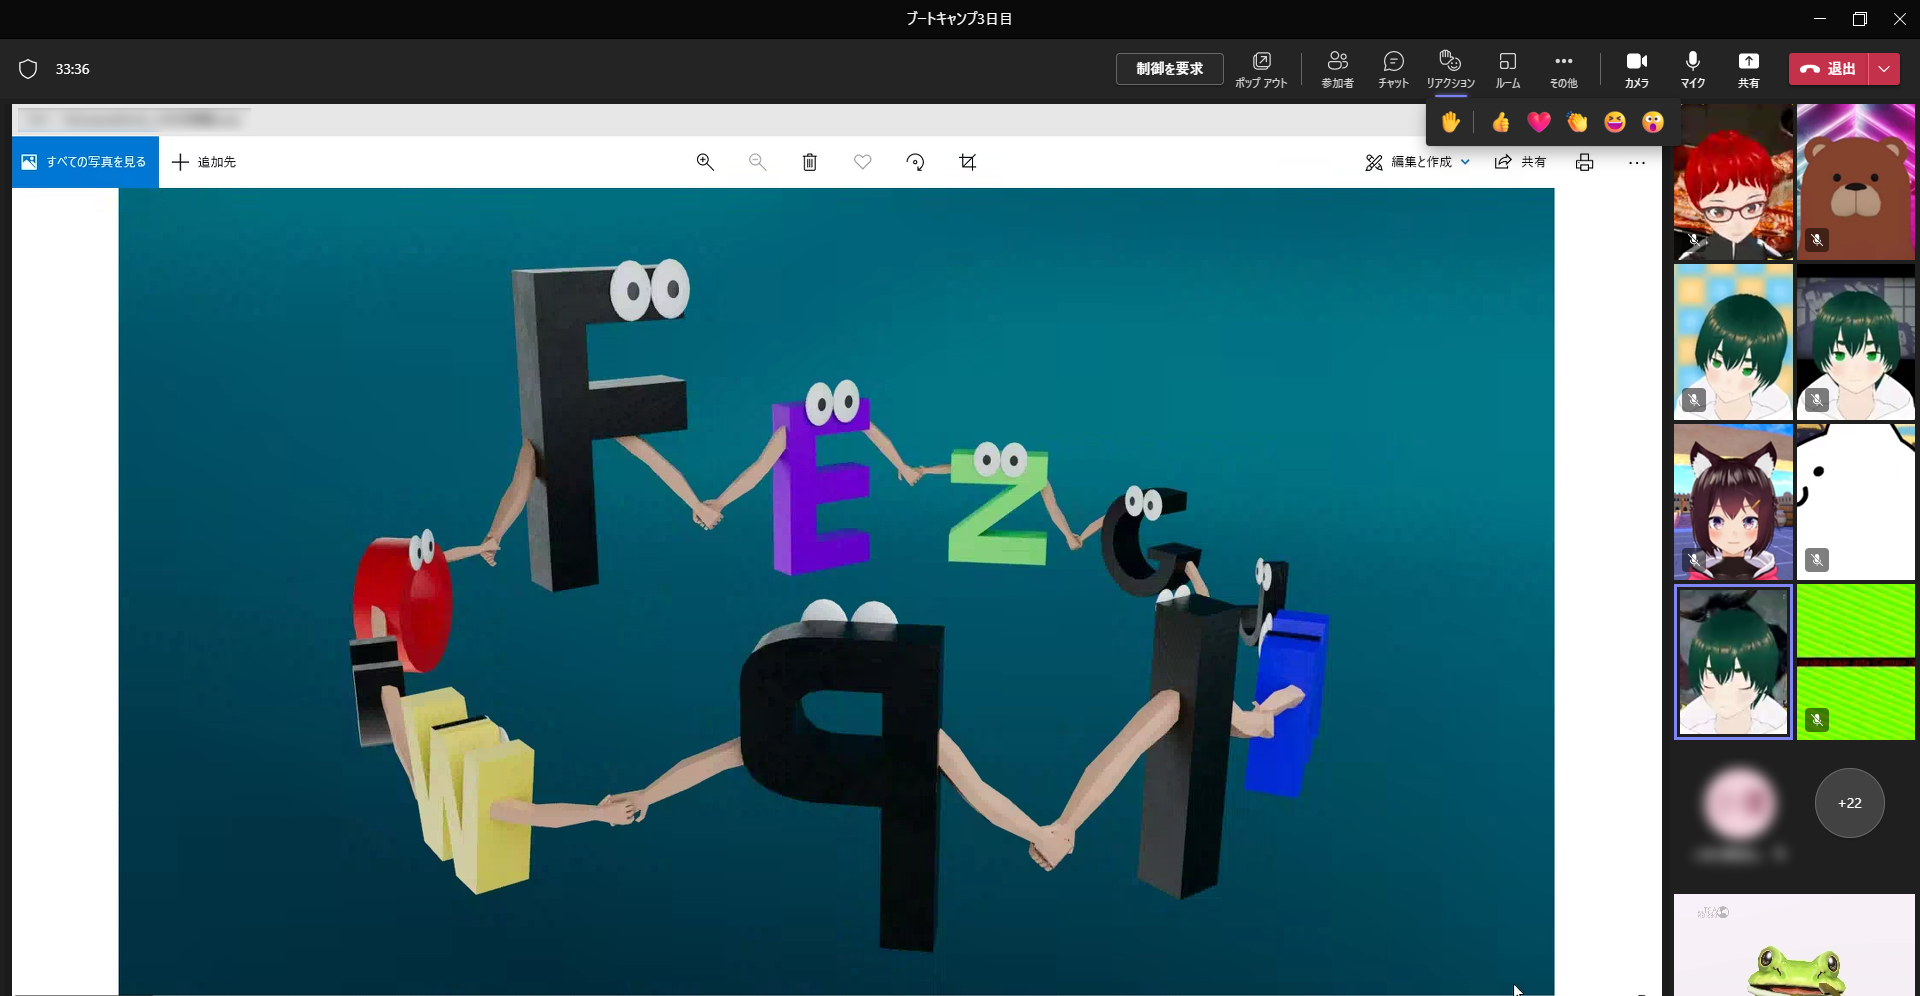This screenshot has height=996, width=1920.
Task: Click the 共有 share button in Photos toolbar
Action: [x=1520, y=162]
